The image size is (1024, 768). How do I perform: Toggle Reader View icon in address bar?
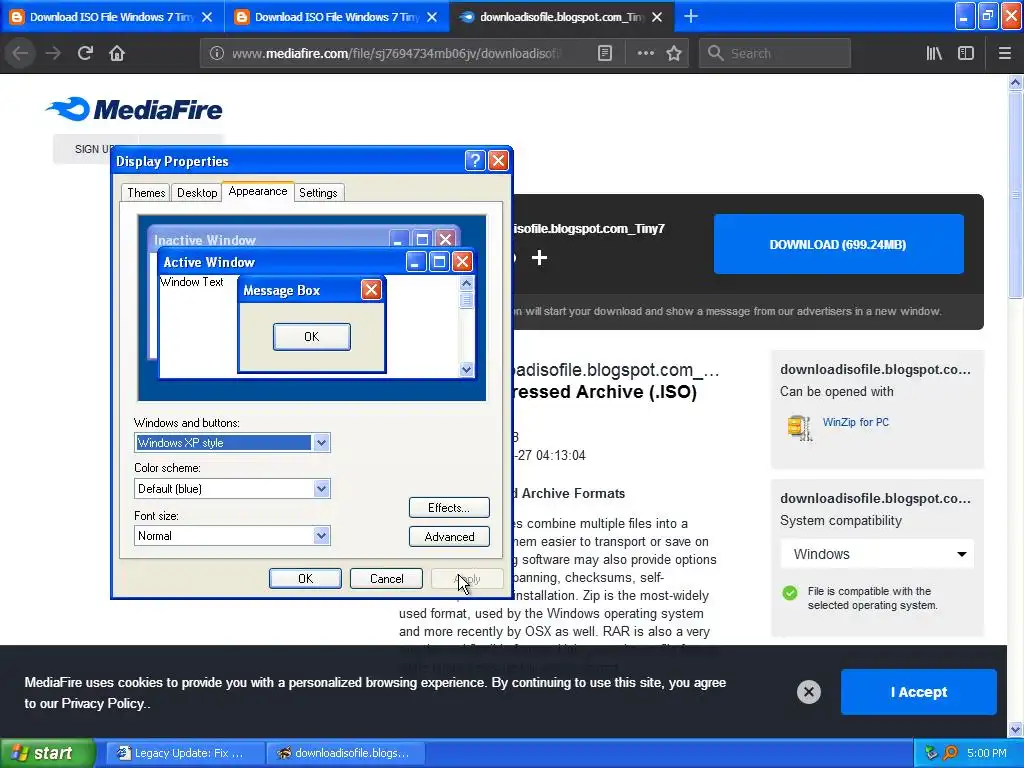point(605,53)
